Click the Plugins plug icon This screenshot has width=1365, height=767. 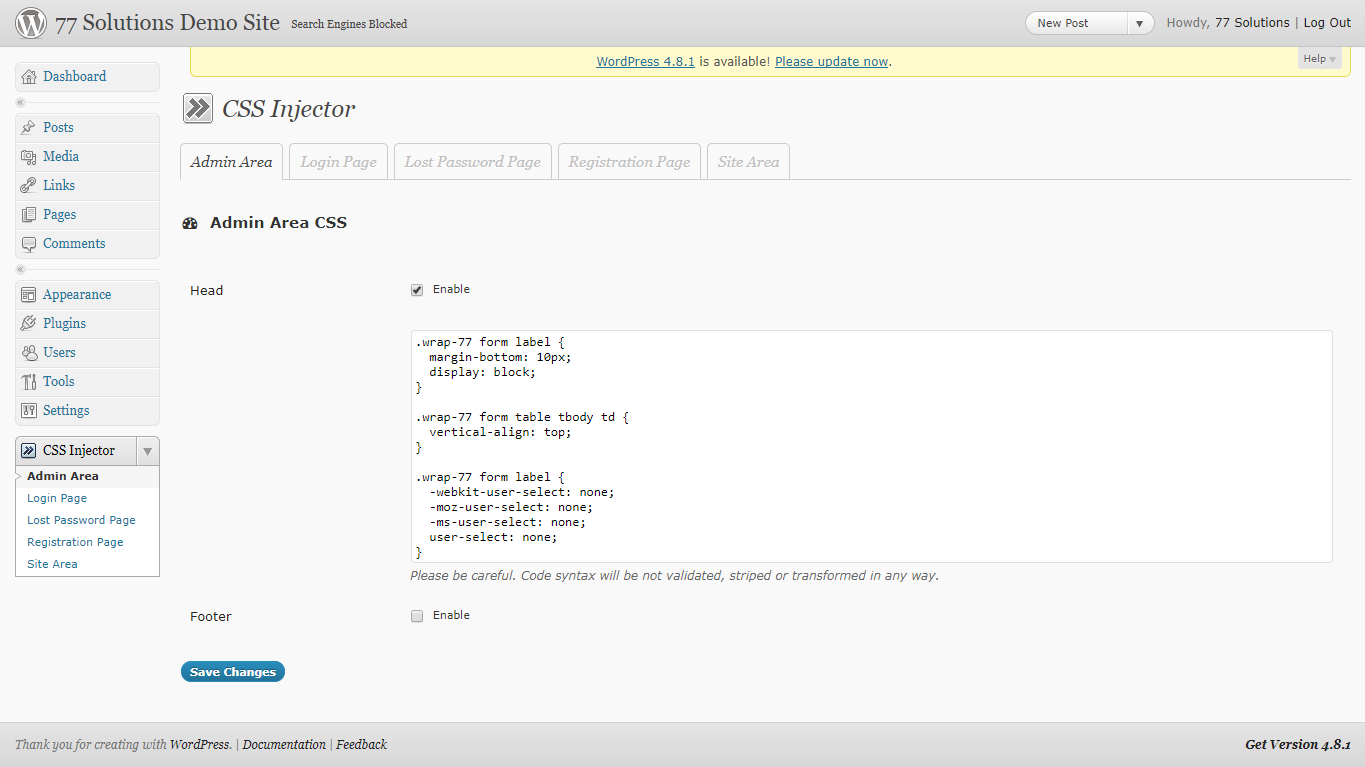point(29,324)
